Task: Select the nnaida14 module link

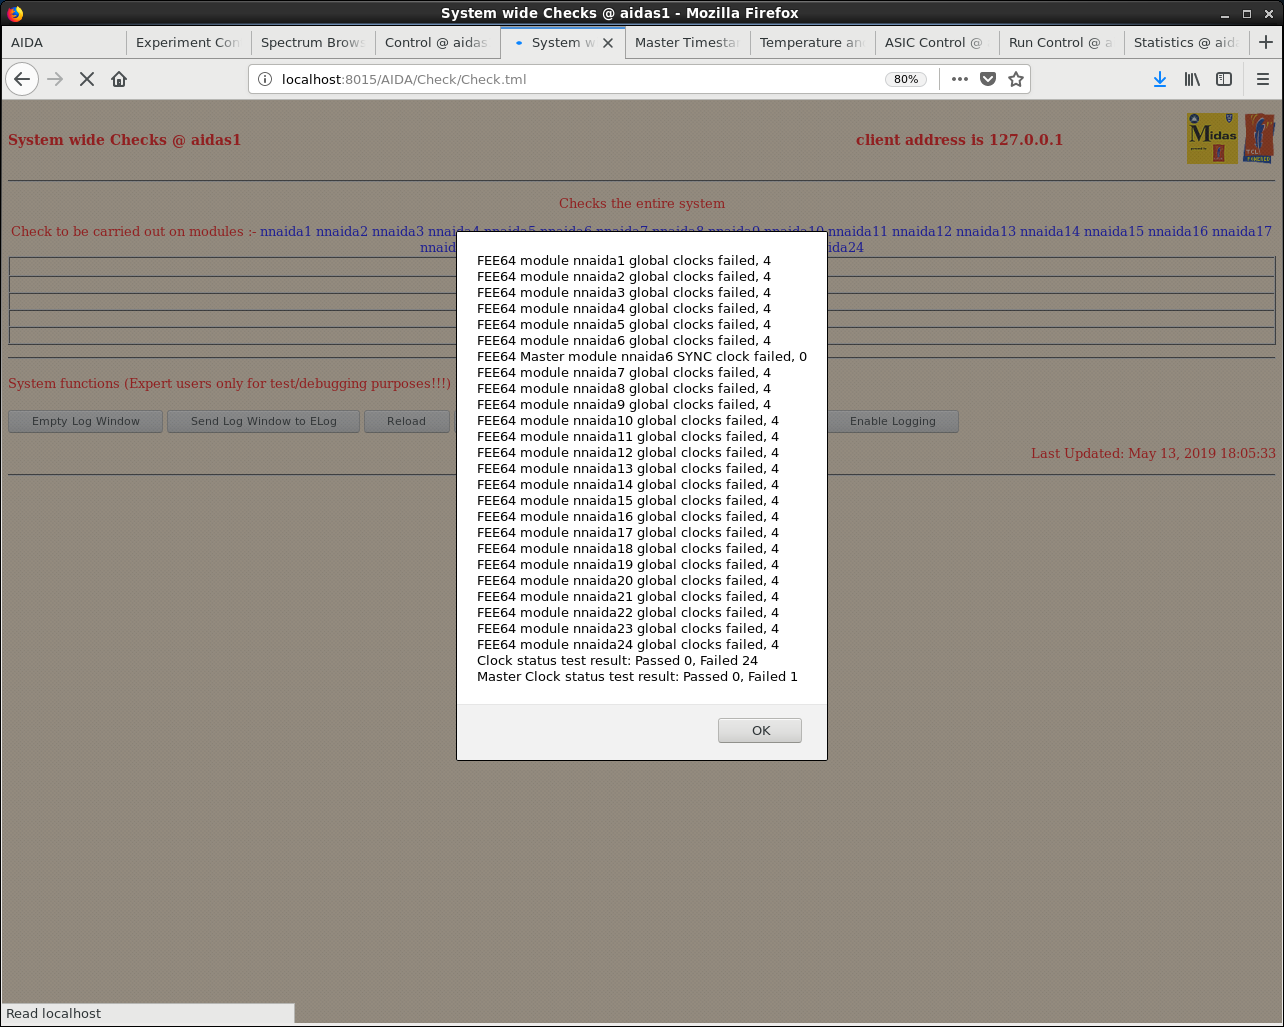Action: [x=1050, y=231]
